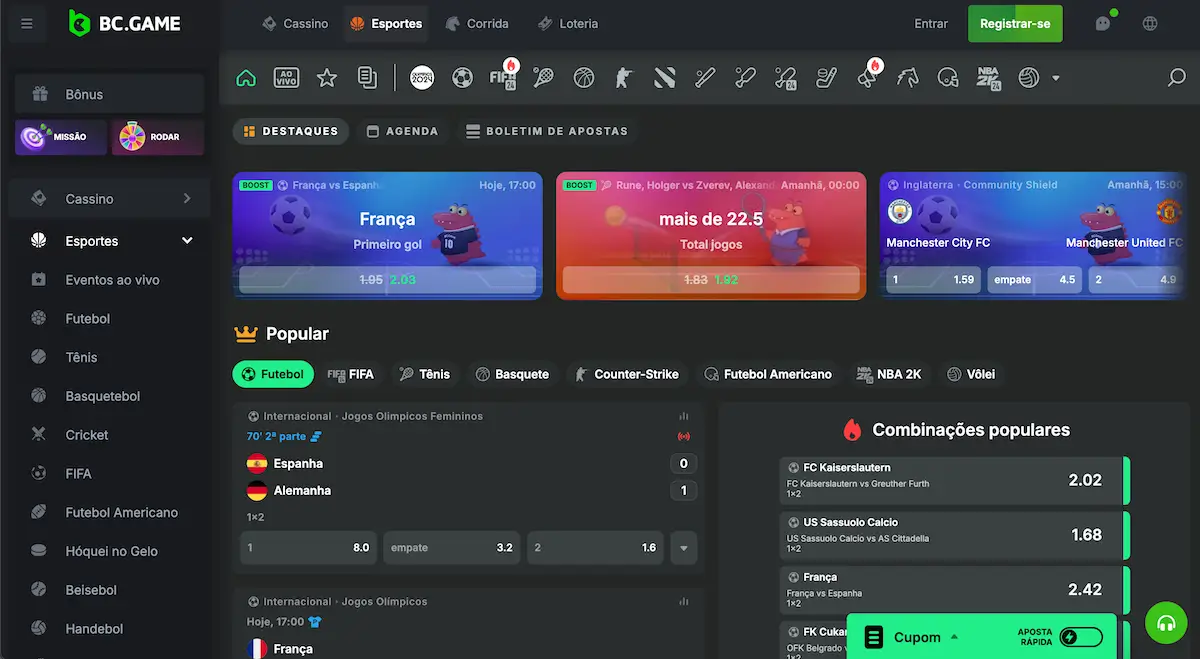The height and width of the screenshot is (659, 1200).
Task: Expand the Cassino sidebar section
Action: pyautogui.click(x=187, y=199)
